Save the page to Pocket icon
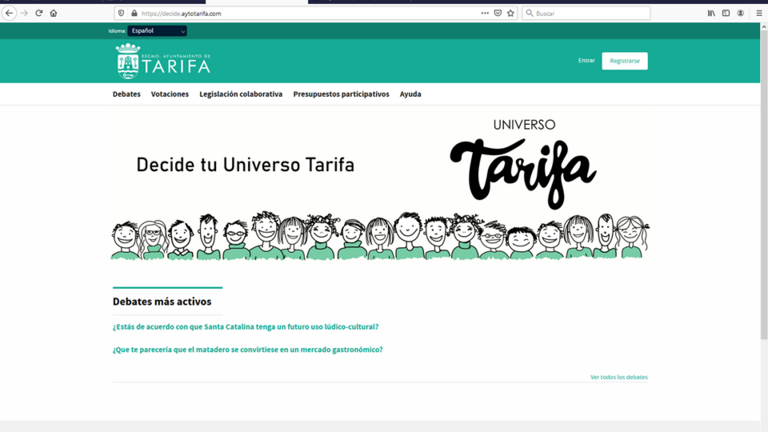 pos(498,13)
